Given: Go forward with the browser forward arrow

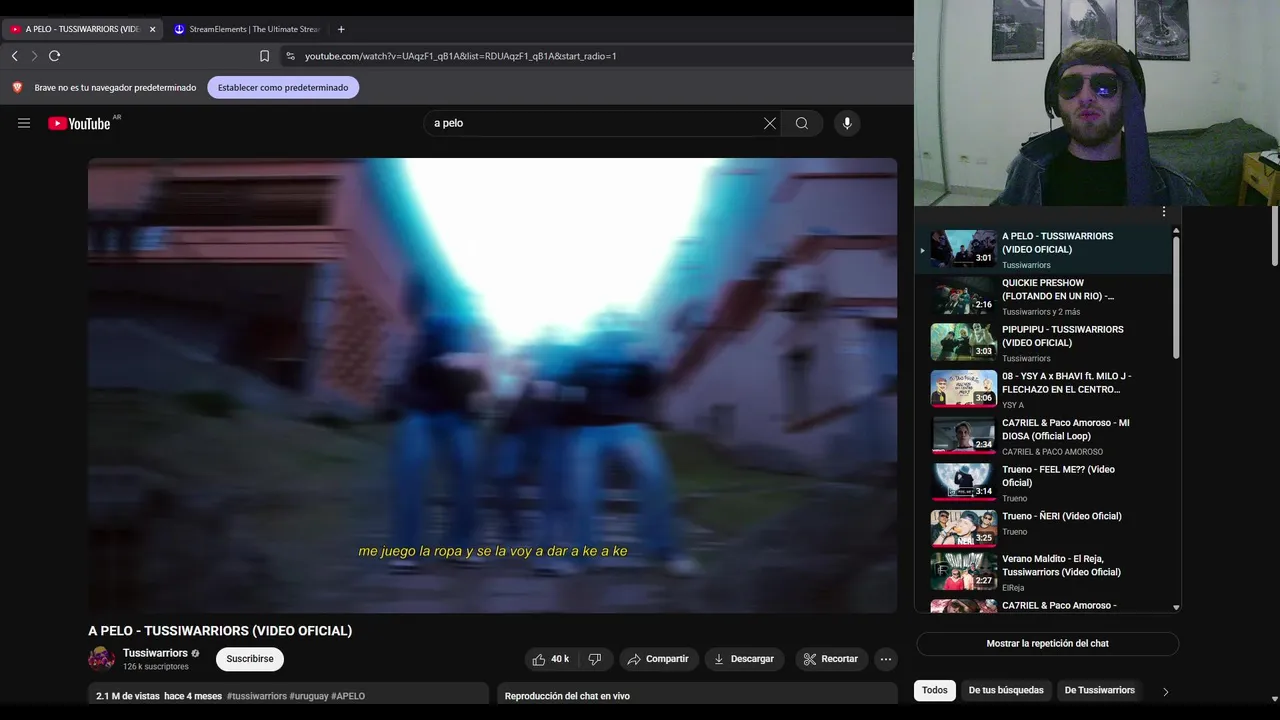Looking at the screenshot, I should (34, 56).
